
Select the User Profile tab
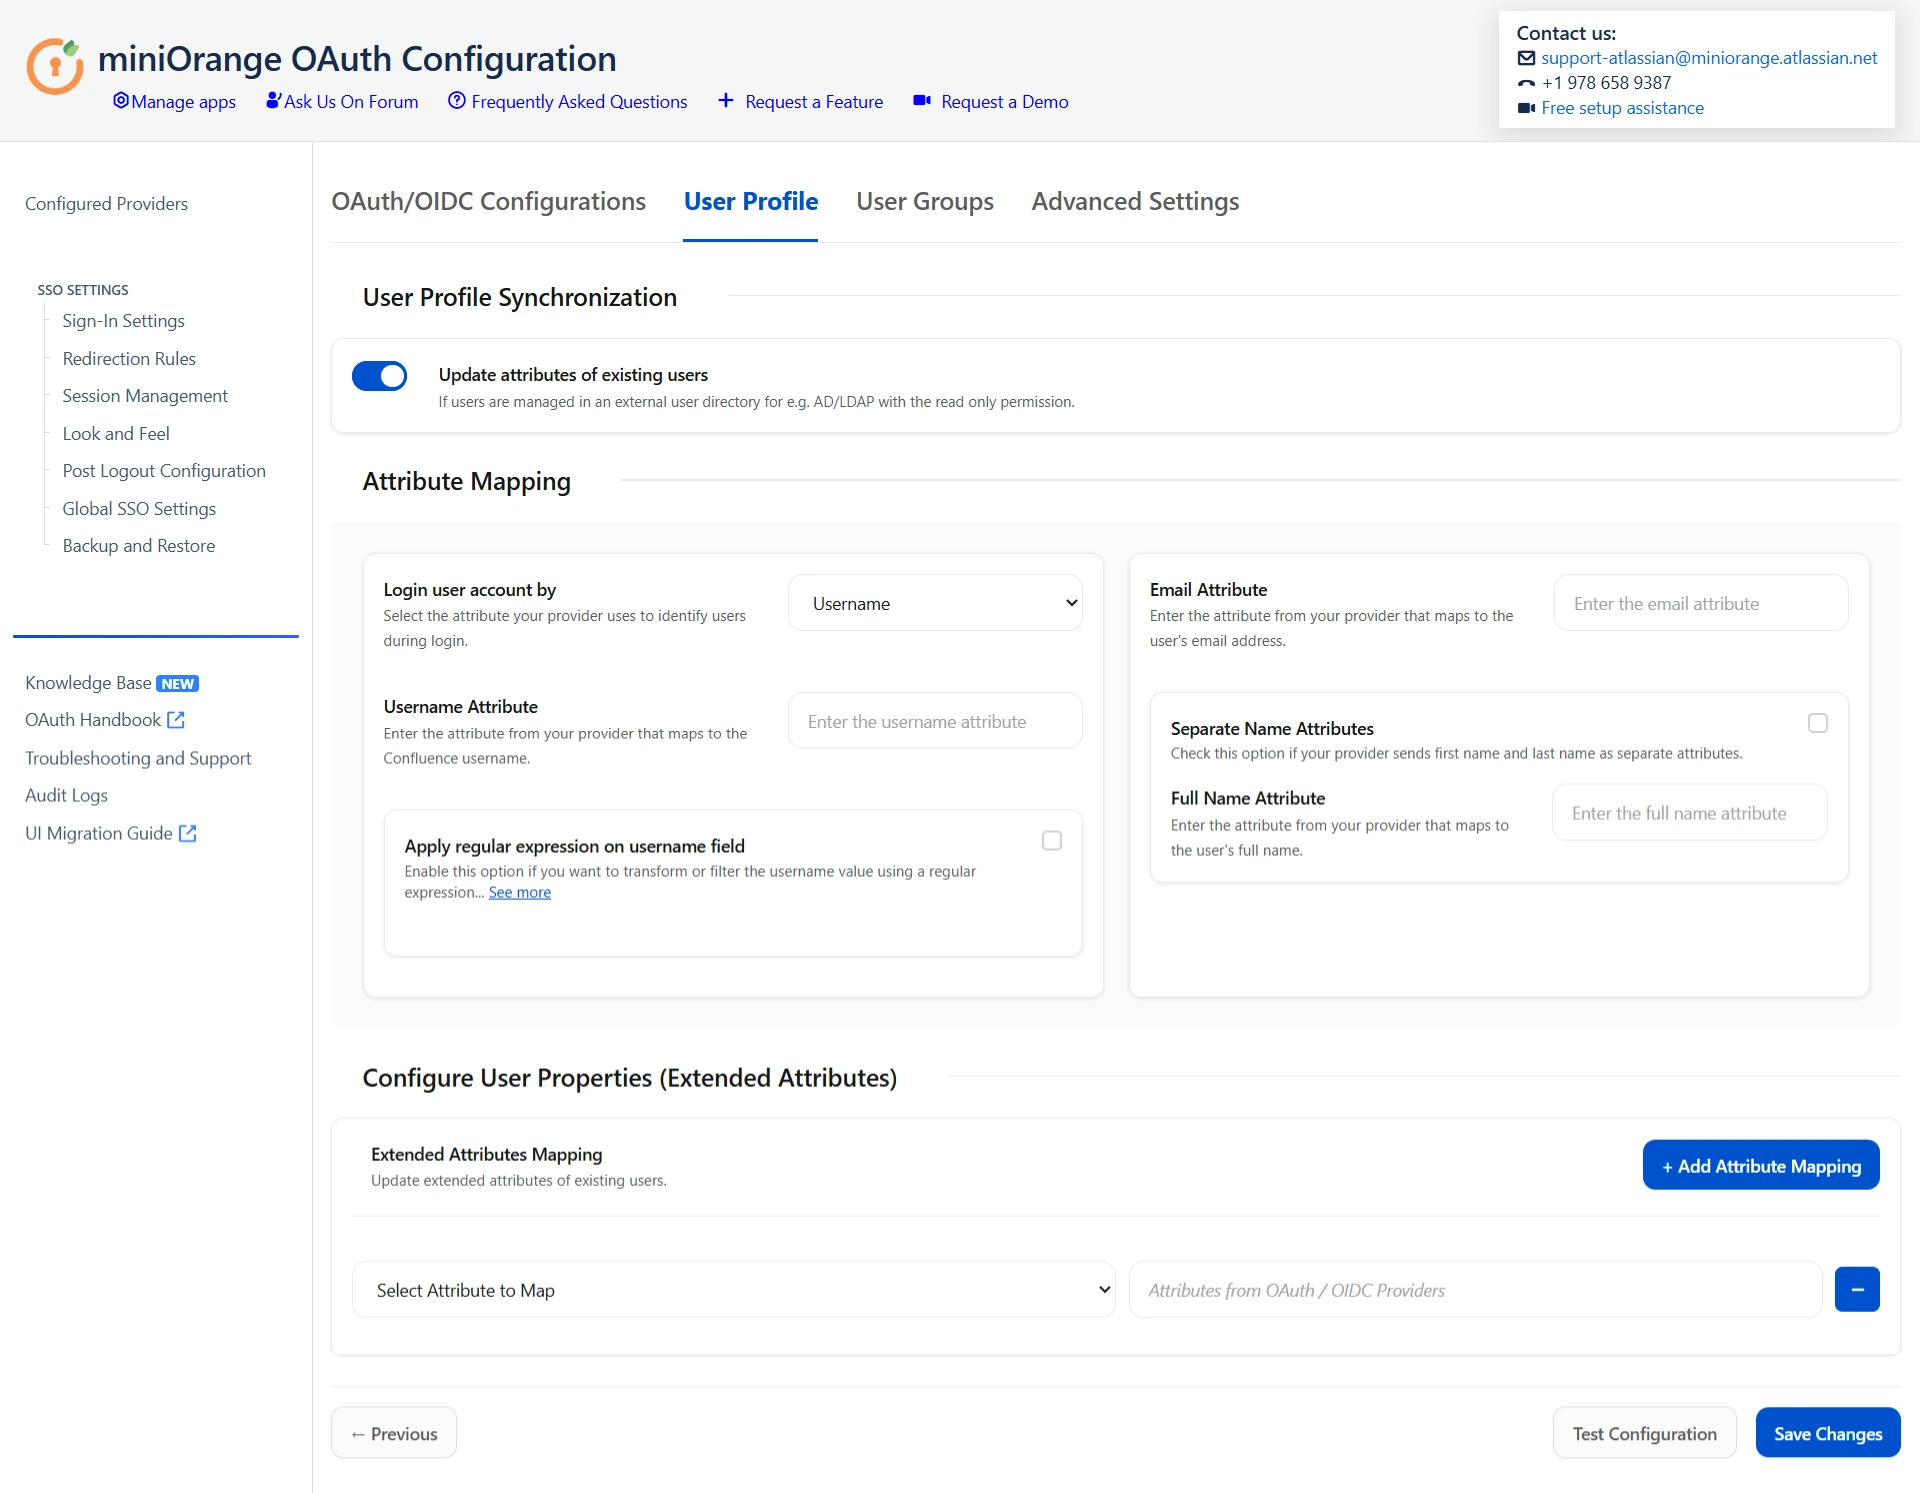751,201
